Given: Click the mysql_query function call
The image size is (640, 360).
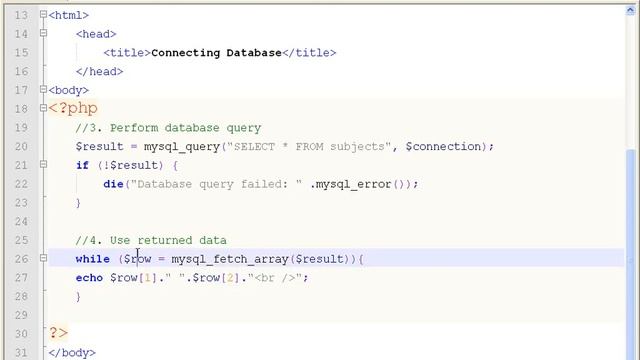Looking at the screenshot, I should pyautogui.click(x=182, y=147).
